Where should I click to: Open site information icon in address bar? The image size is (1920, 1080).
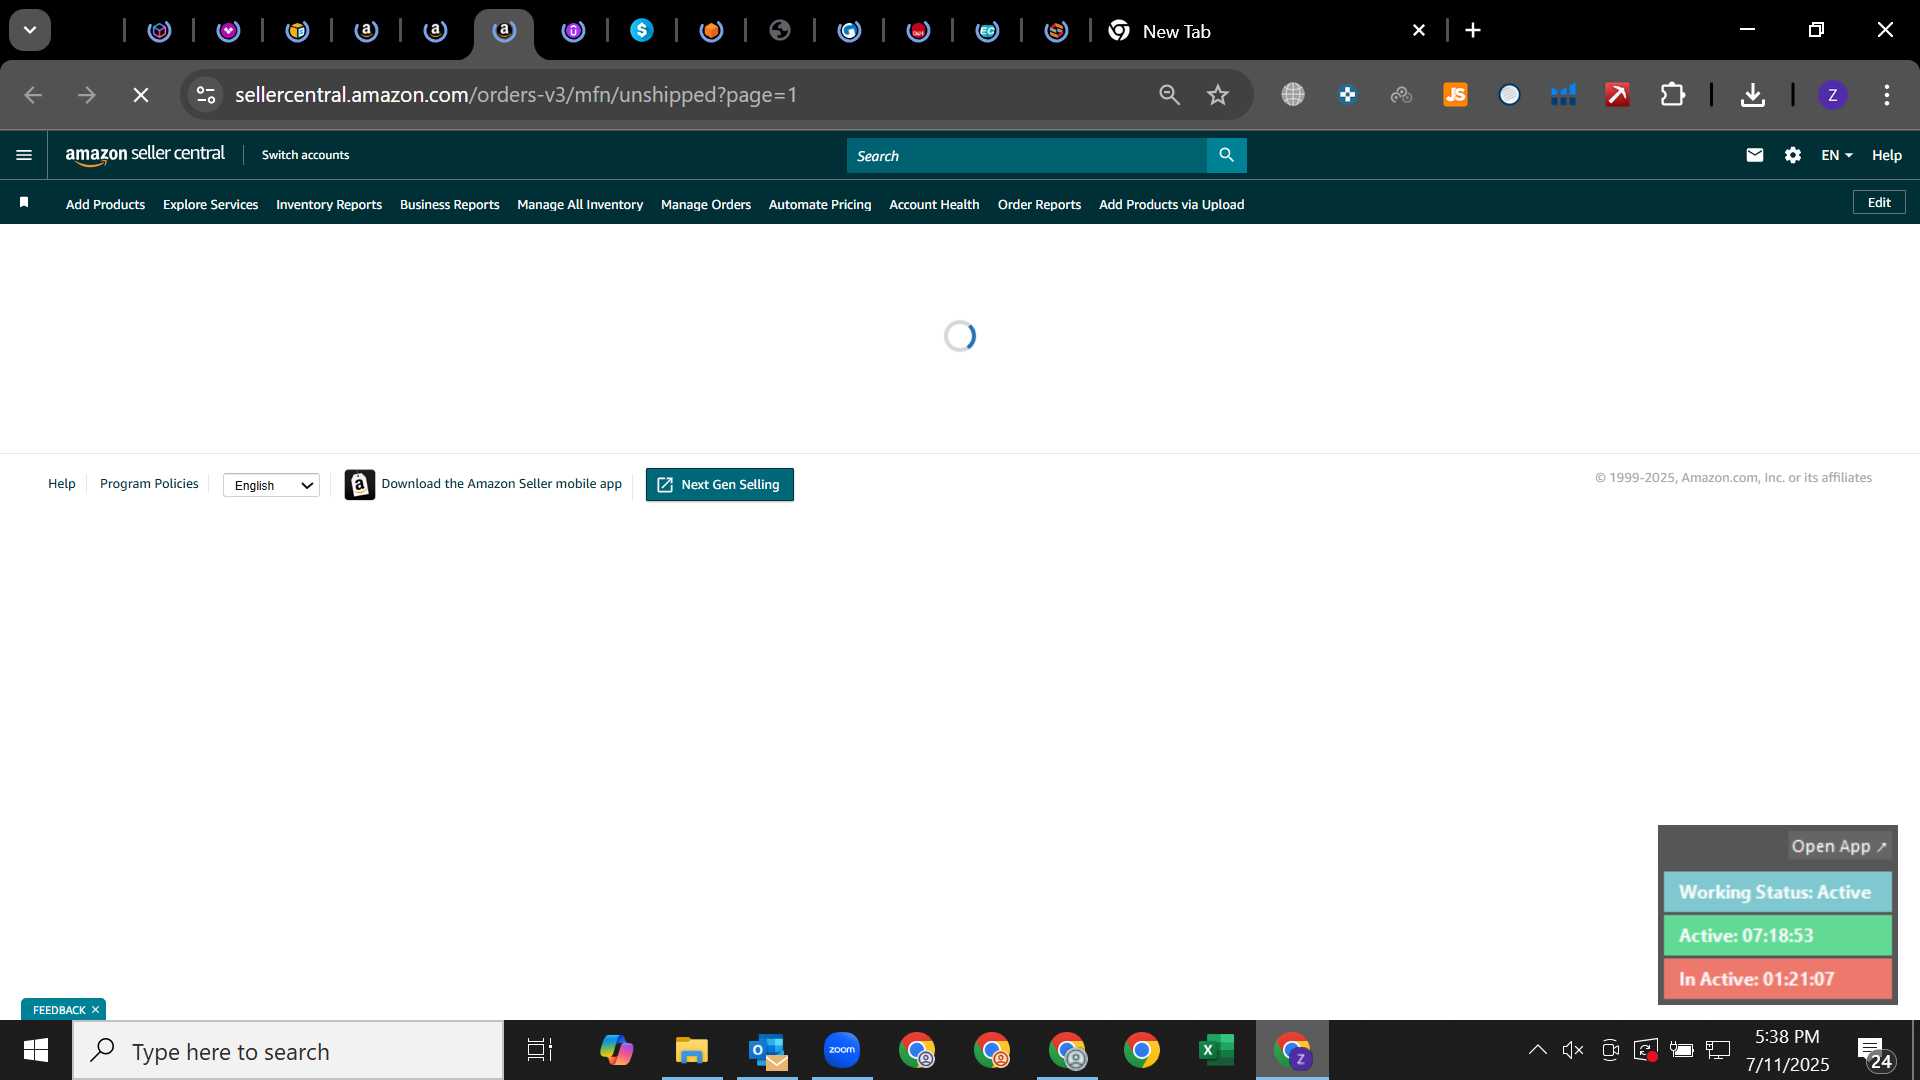click(206, 95)
